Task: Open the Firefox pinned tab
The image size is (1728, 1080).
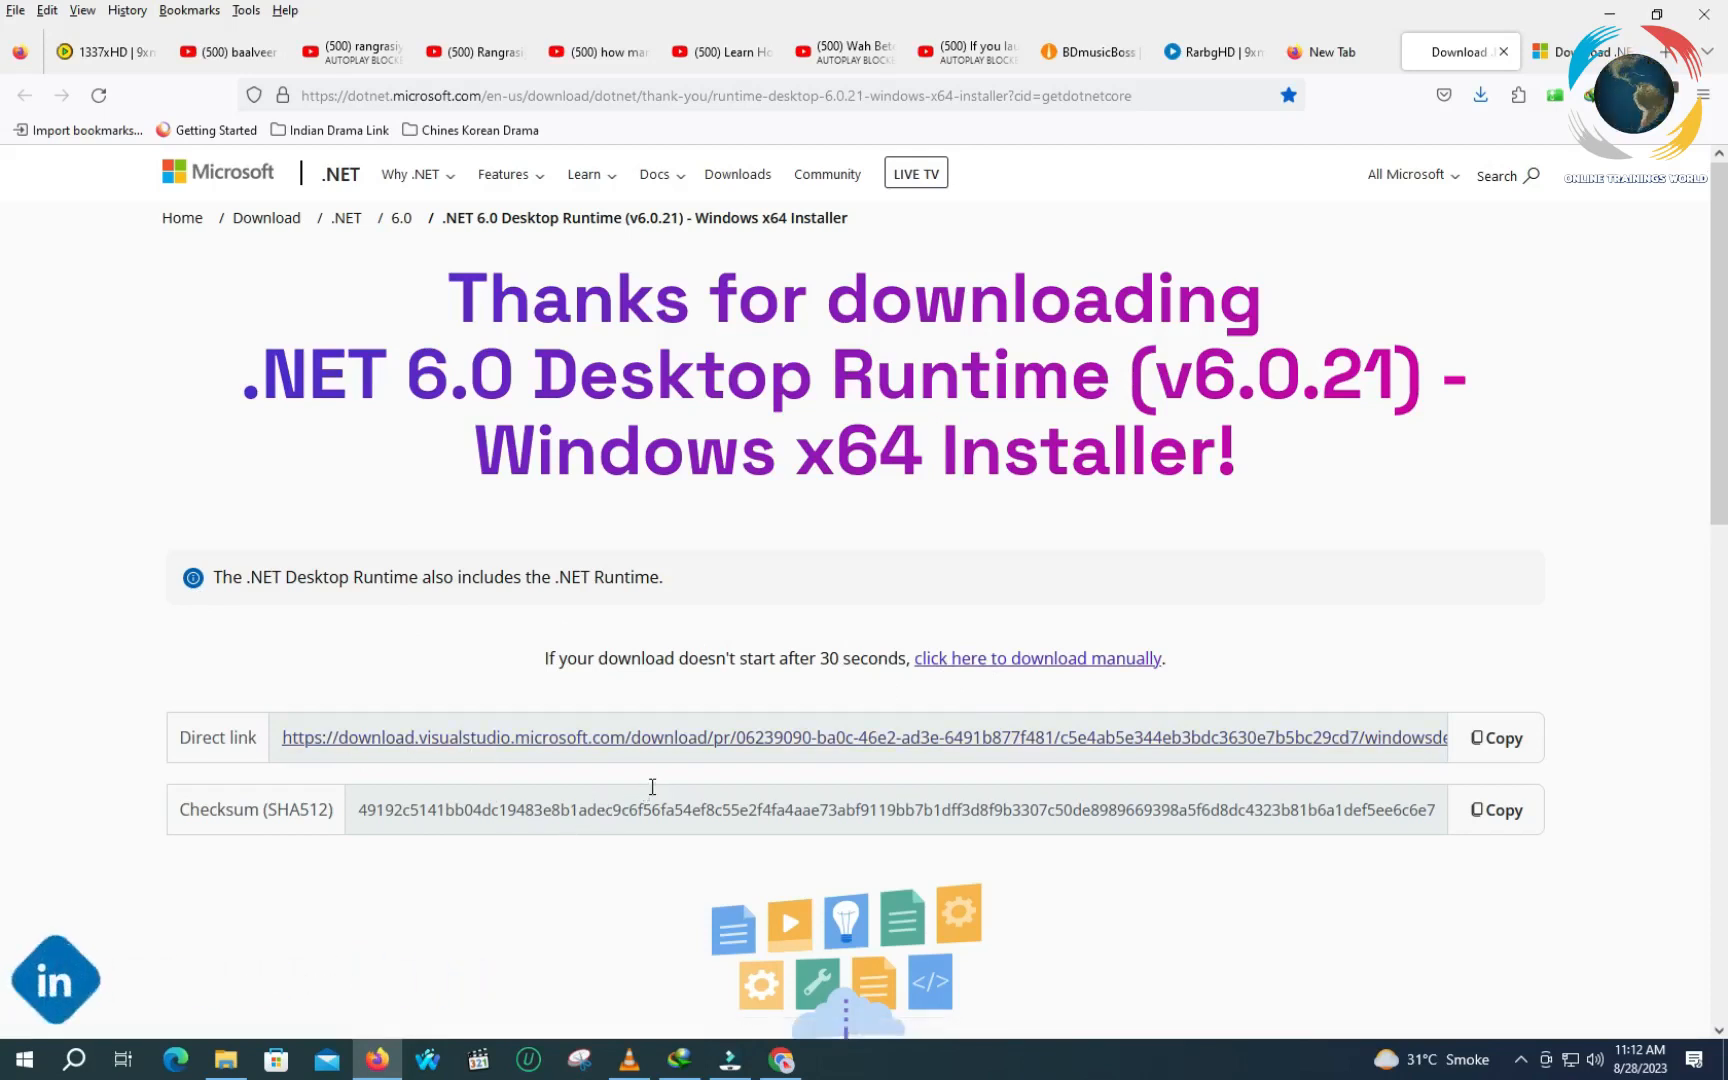Action: coord(20,52)
